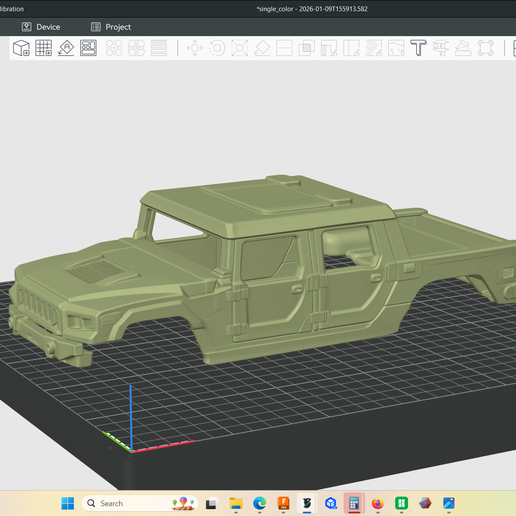Screen dimensions: 516x516
Task: Click the Split to parts icon
Action: point(136,48)
